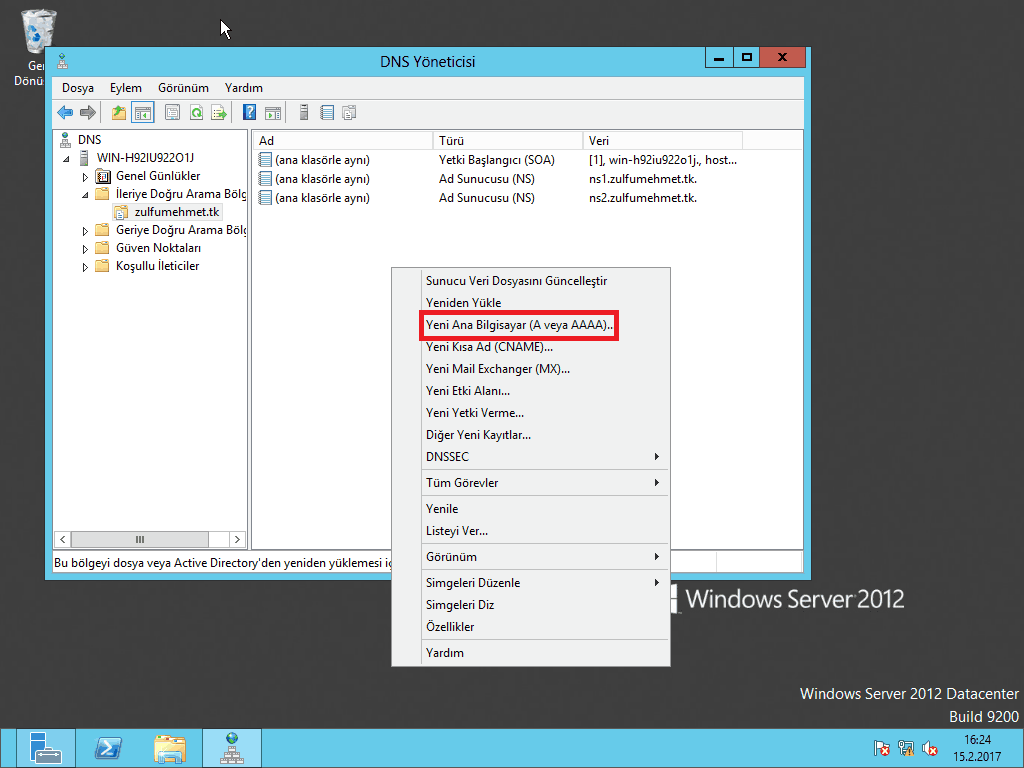Choose Yeniden Yükle
1024x768 pixels.
(x=531, y=303)
